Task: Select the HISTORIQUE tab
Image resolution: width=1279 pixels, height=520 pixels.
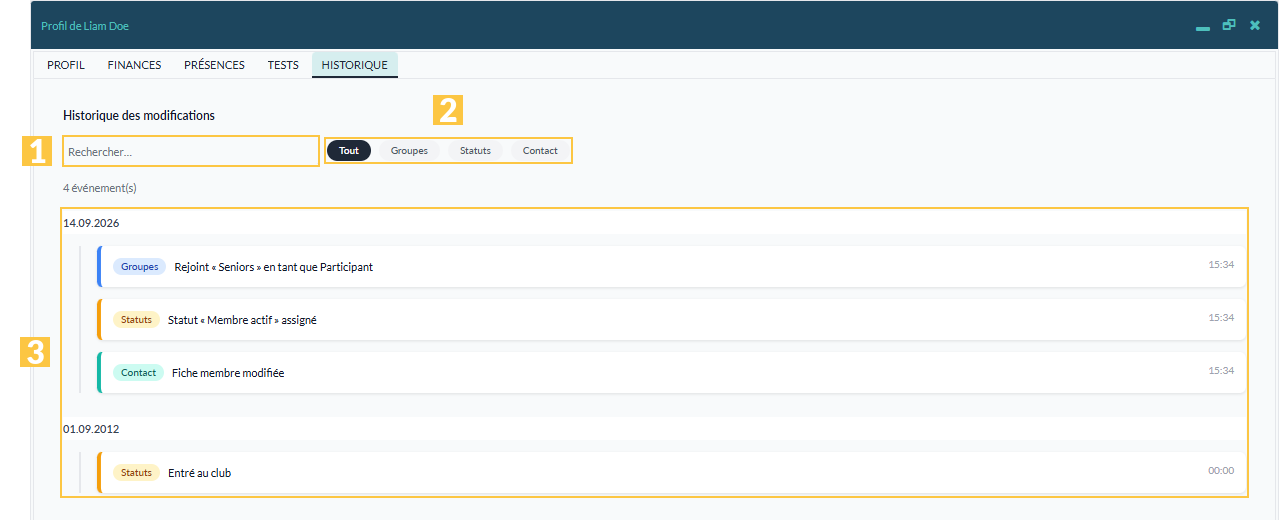Action: point(354,65)
